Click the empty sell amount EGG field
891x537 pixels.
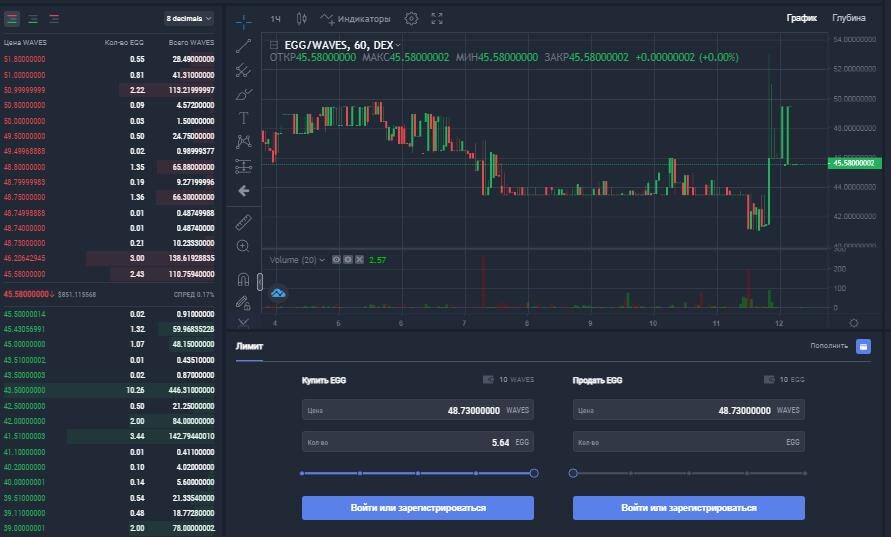[689, 442]
